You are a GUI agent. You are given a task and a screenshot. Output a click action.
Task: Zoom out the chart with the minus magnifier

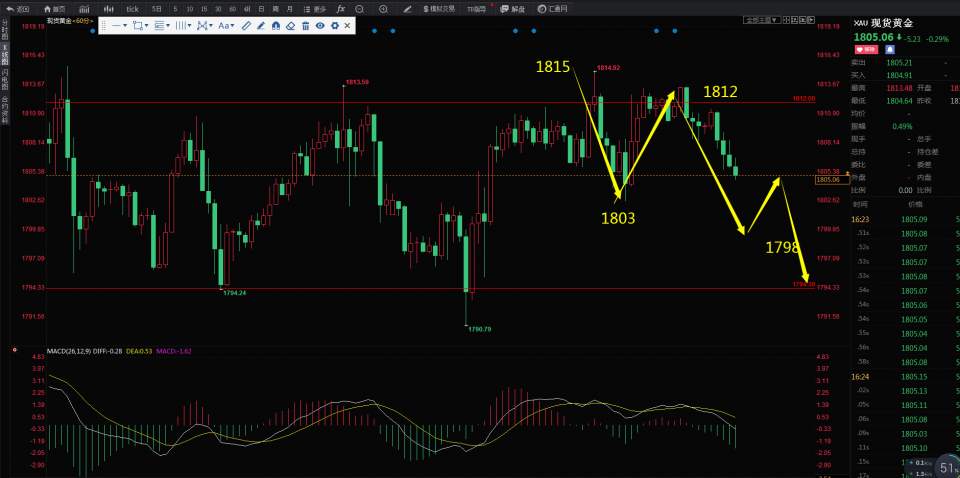click(x=359, y=9)
